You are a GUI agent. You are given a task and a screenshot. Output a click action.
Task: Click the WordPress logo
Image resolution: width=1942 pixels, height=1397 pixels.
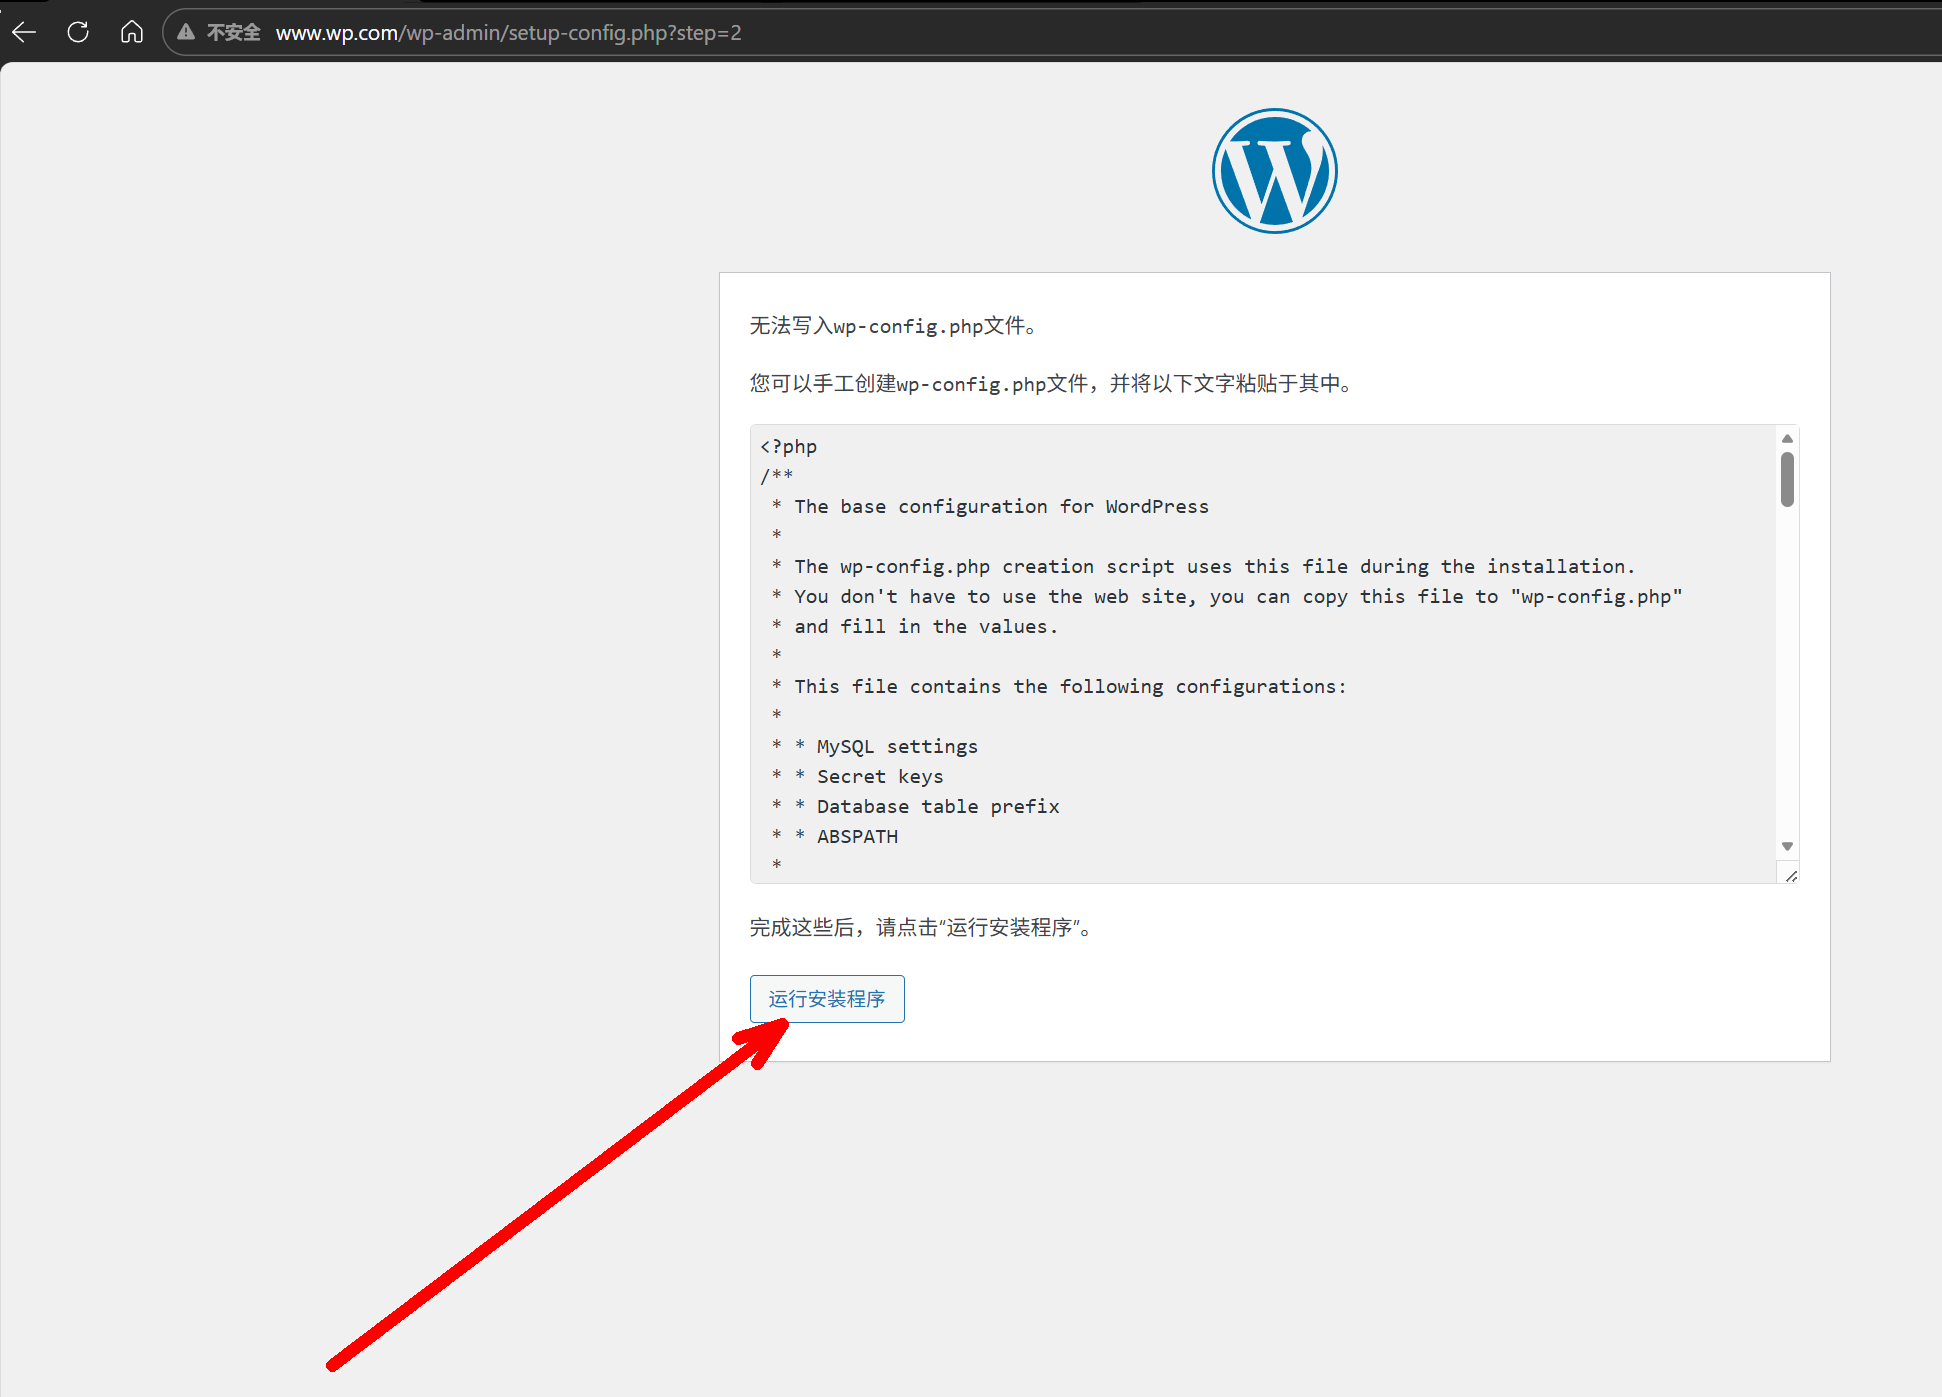[1274, 171]
